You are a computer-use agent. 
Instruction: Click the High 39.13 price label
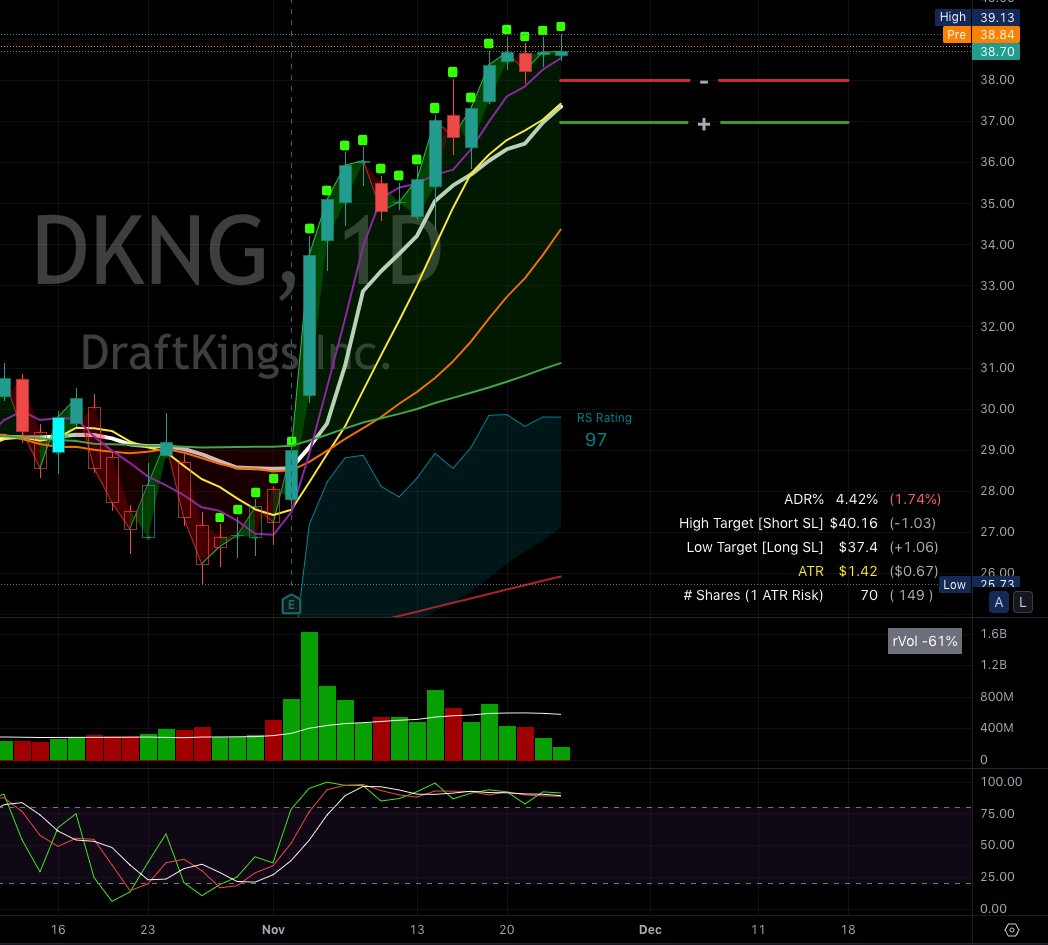977,17
